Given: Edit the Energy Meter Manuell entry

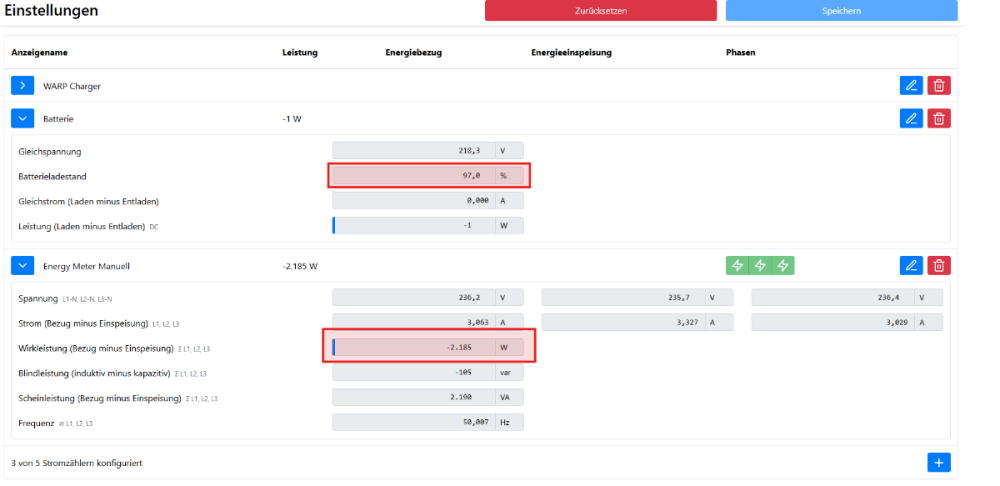Looking at the screenshot, I should (911, 265).
